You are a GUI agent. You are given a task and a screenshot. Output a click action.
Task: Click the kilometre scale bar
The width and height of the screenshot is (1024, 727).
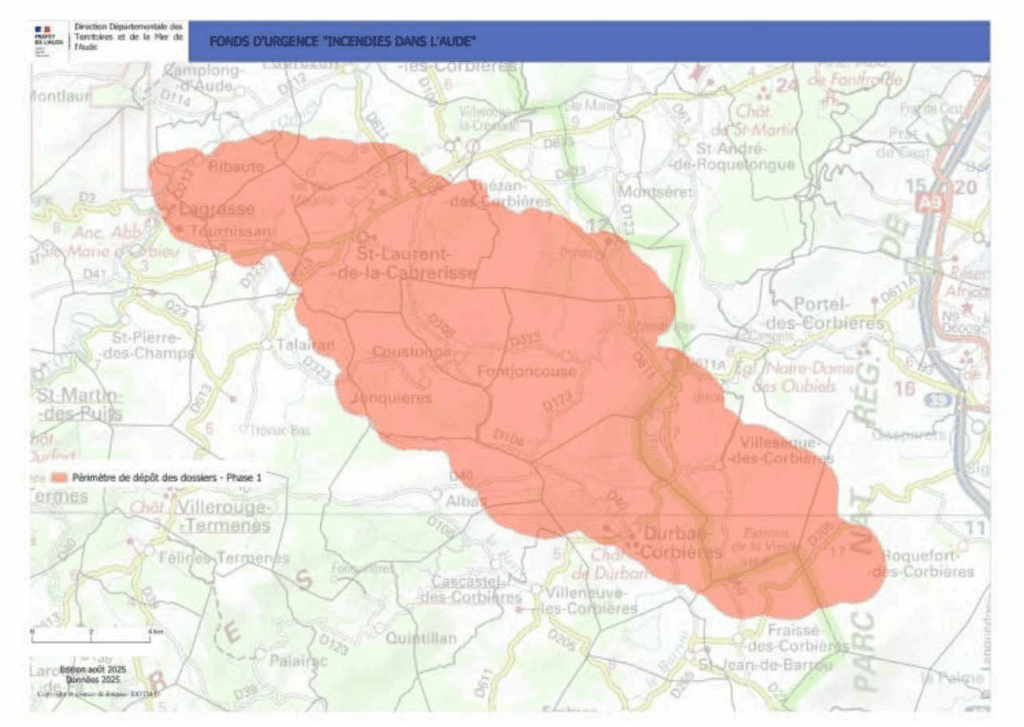[91, 633]
